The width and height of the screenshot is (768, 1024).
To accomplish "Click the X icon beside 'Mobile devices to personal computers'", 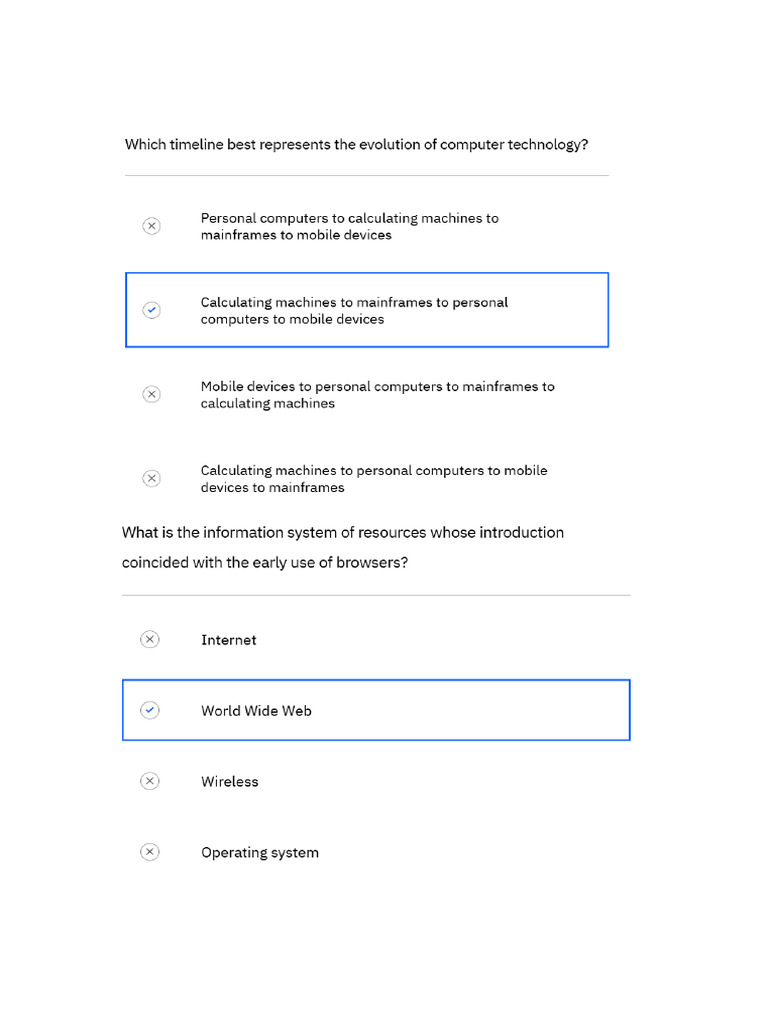I will coord(151,394).
